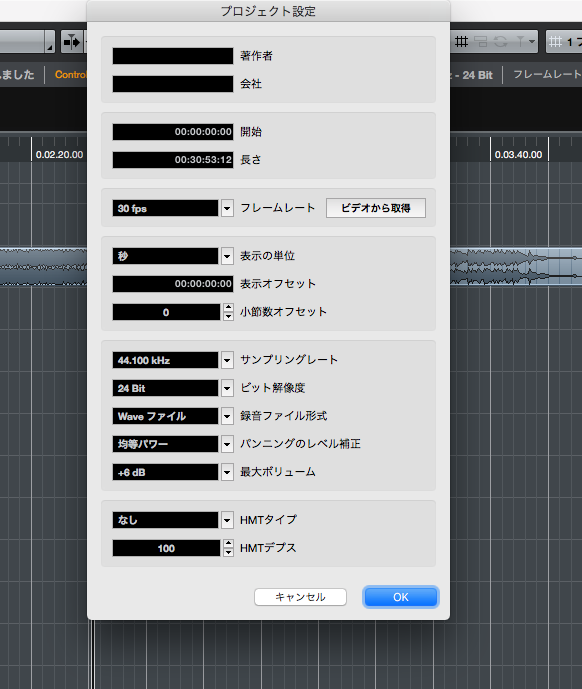Click the grayed Snap type icon

481,42
